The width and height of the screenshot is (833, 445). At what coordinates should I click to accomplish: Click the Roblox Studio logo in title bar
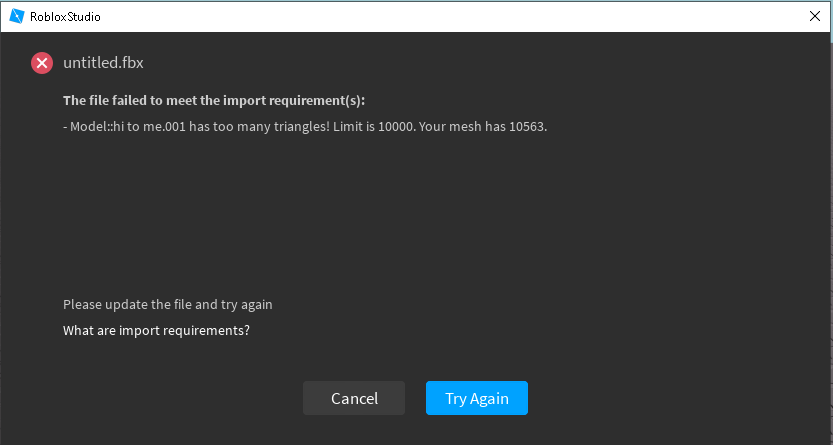click(16, 17)
